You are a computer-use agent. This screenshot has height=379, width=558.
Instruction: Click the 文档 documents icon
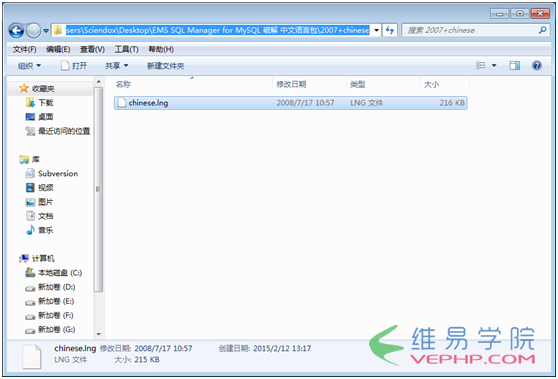(x=30, y=216)
